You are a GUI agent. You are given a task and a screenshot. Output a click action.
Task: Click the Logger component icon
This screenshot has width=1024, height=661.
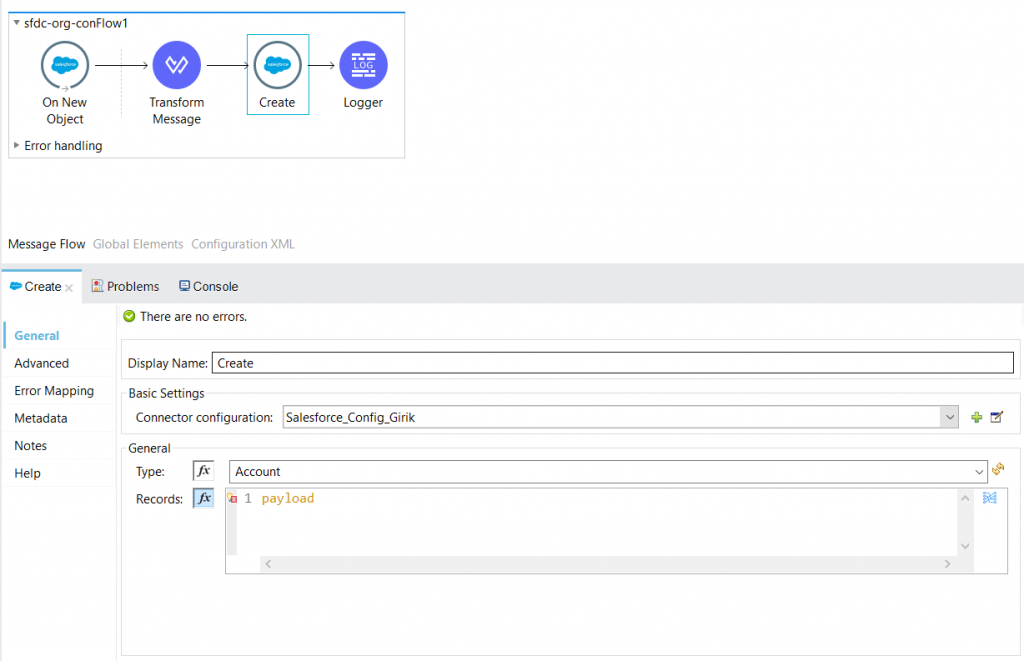click(362, 68)
